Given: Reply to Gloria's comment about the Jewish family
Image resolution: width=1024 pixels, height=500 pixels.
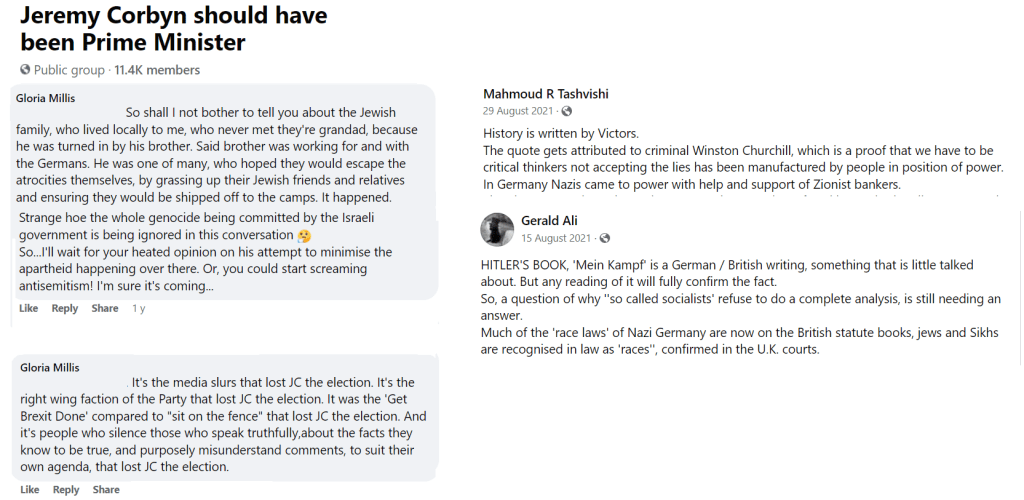Looking at the screenshot, I should pos(65,308).
